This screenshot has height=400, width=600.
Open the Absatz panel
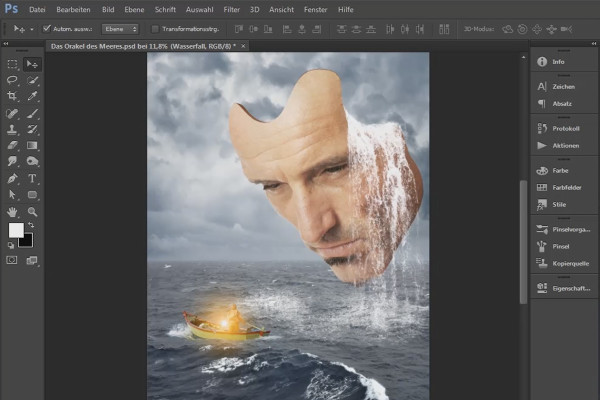[x=564, y=104]
